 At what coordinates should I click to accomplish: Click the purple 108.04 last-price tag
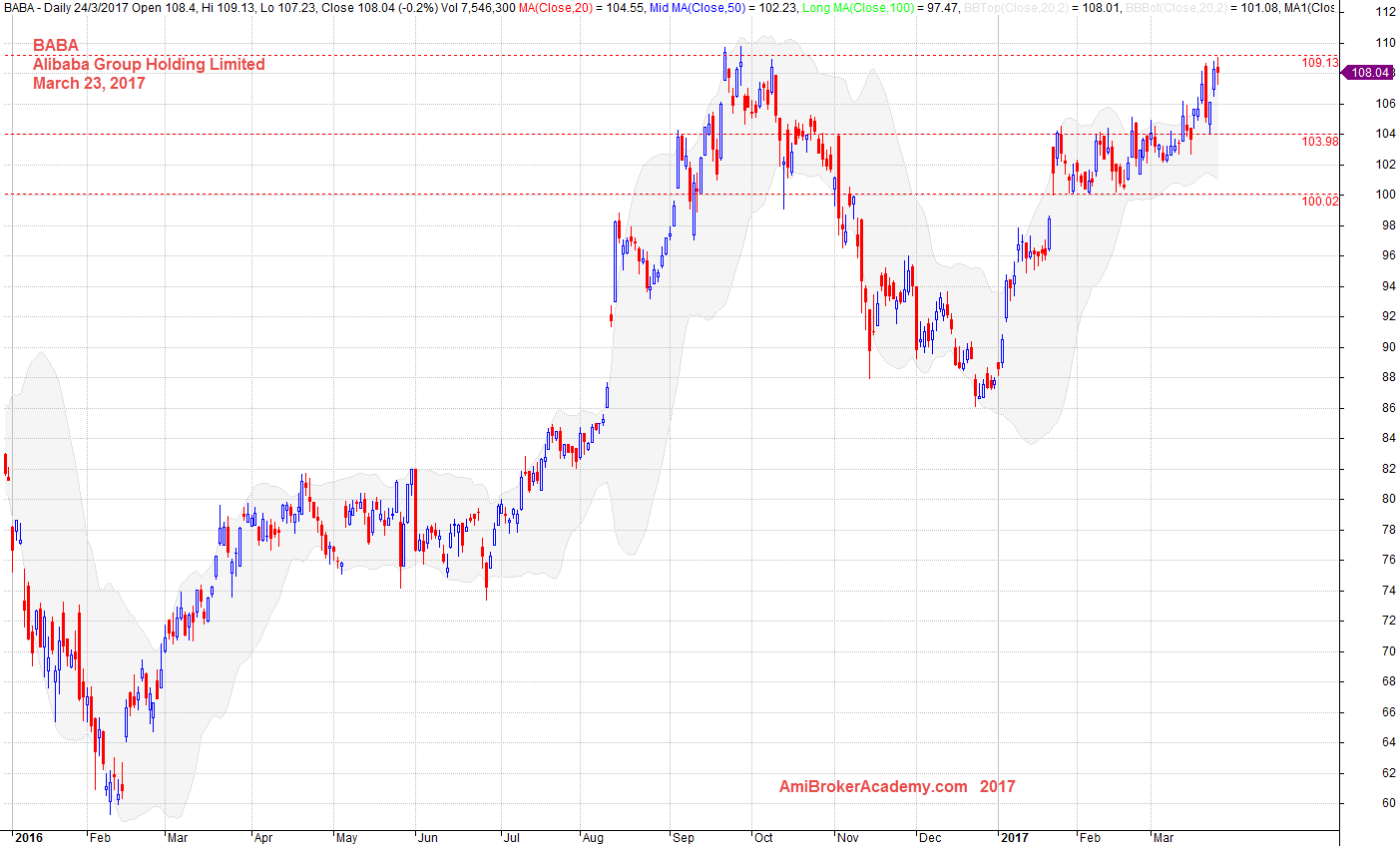tap(1368, 72)
